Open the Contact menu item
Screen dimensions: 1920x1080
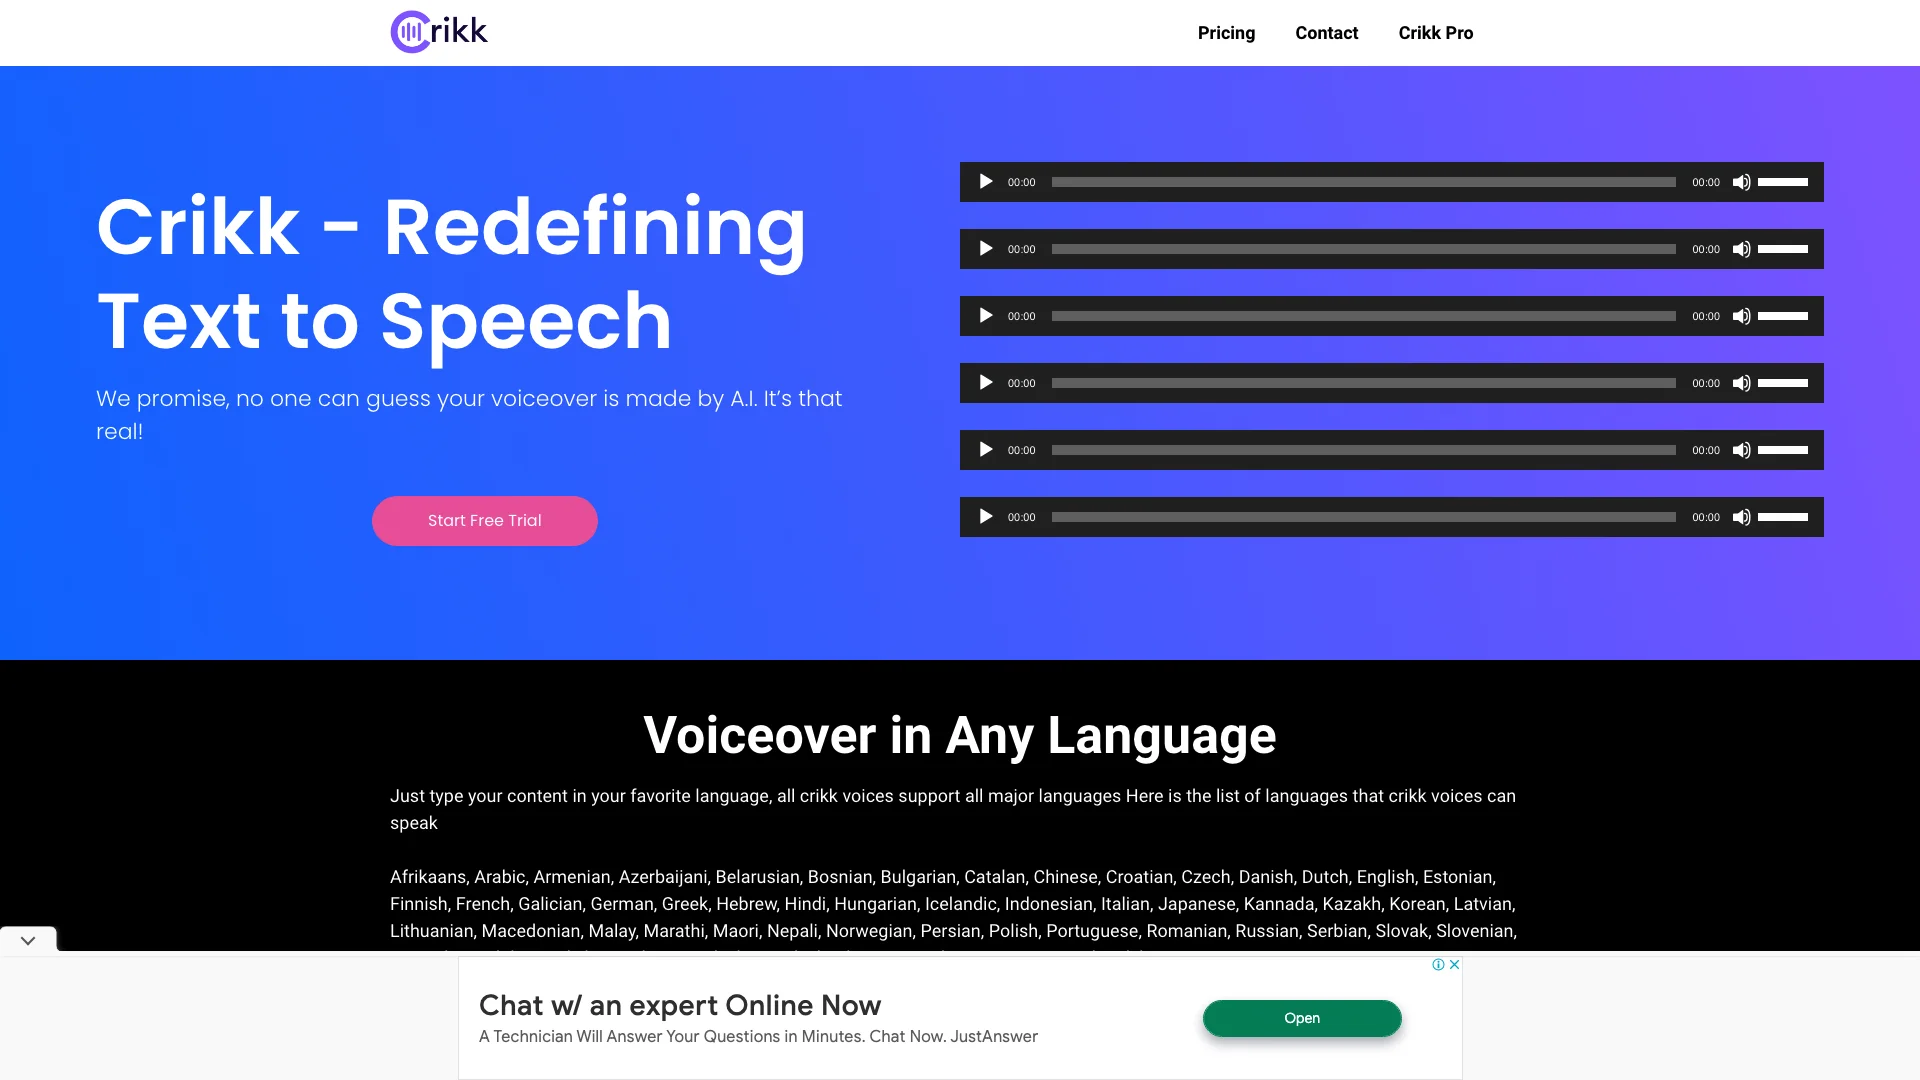click(1327, 32)
